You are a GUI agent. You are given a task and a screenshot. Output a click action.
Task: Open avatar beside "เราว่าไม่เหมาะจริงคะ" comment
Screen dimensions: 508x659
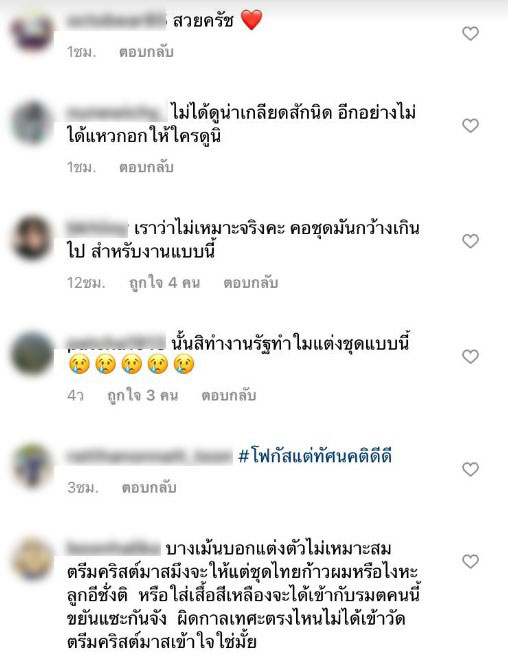coord(32,238)
